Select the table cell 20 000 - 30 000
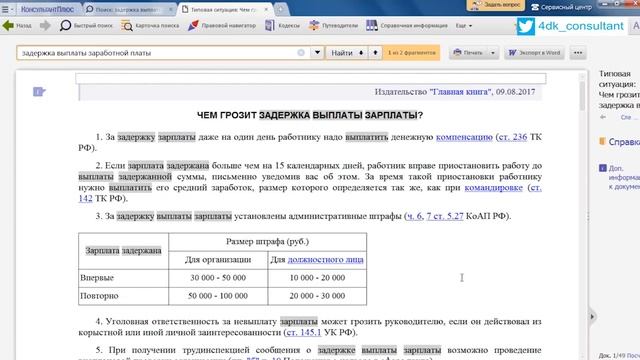Viewport: 640px width, 360px height. tap(317, 296)
